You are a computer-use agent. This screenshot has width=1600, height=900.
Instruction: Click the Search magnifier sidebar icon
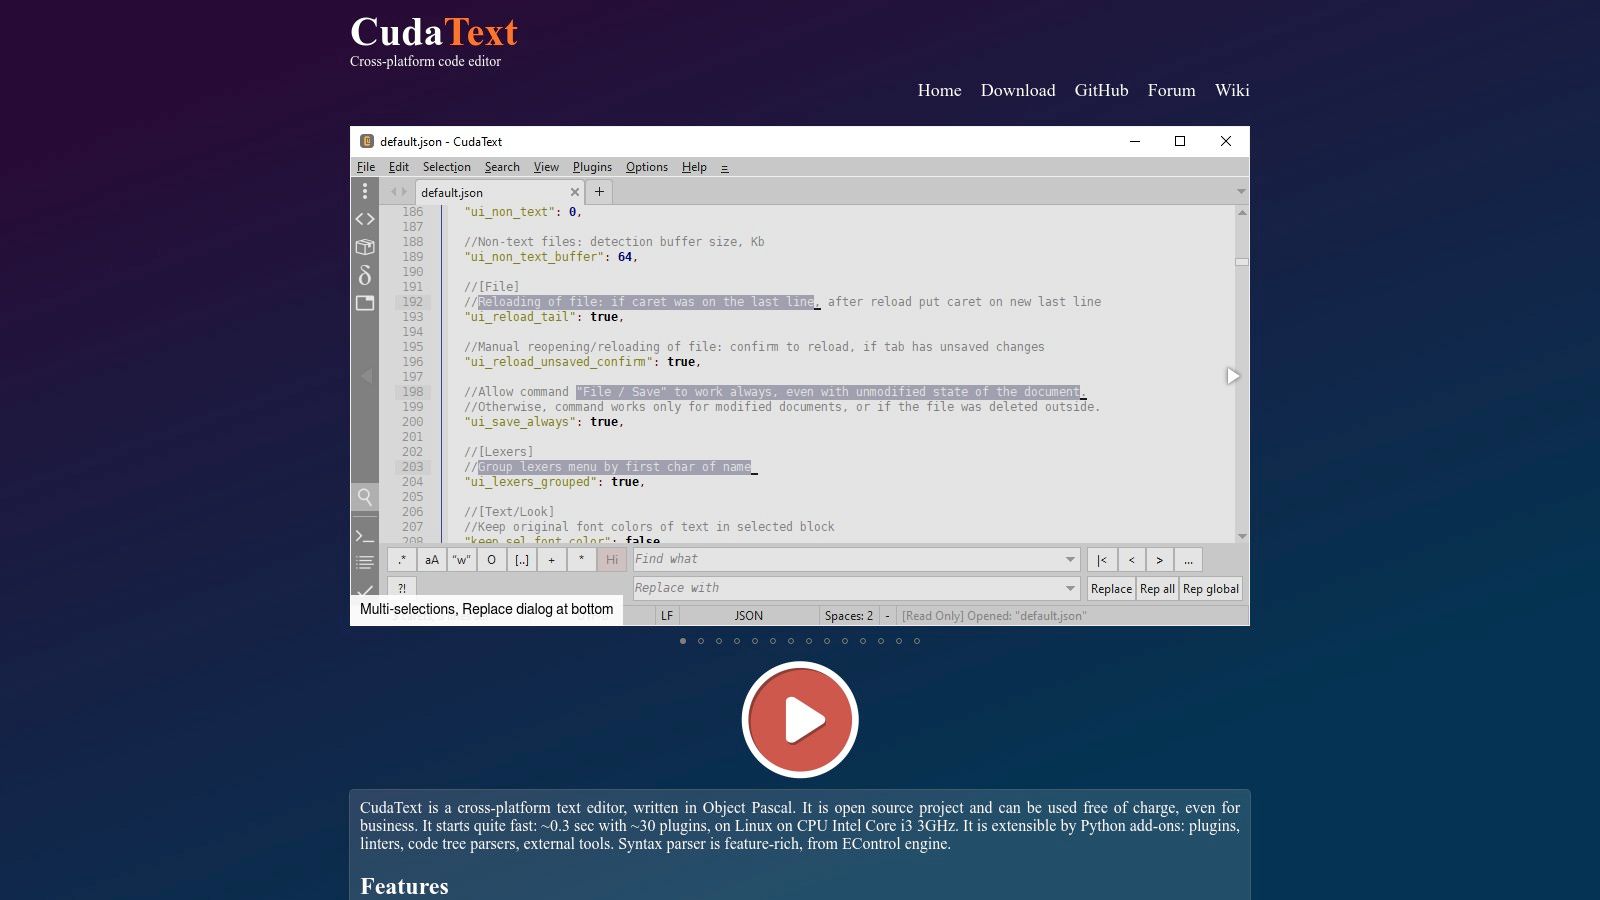pos(365,497)
